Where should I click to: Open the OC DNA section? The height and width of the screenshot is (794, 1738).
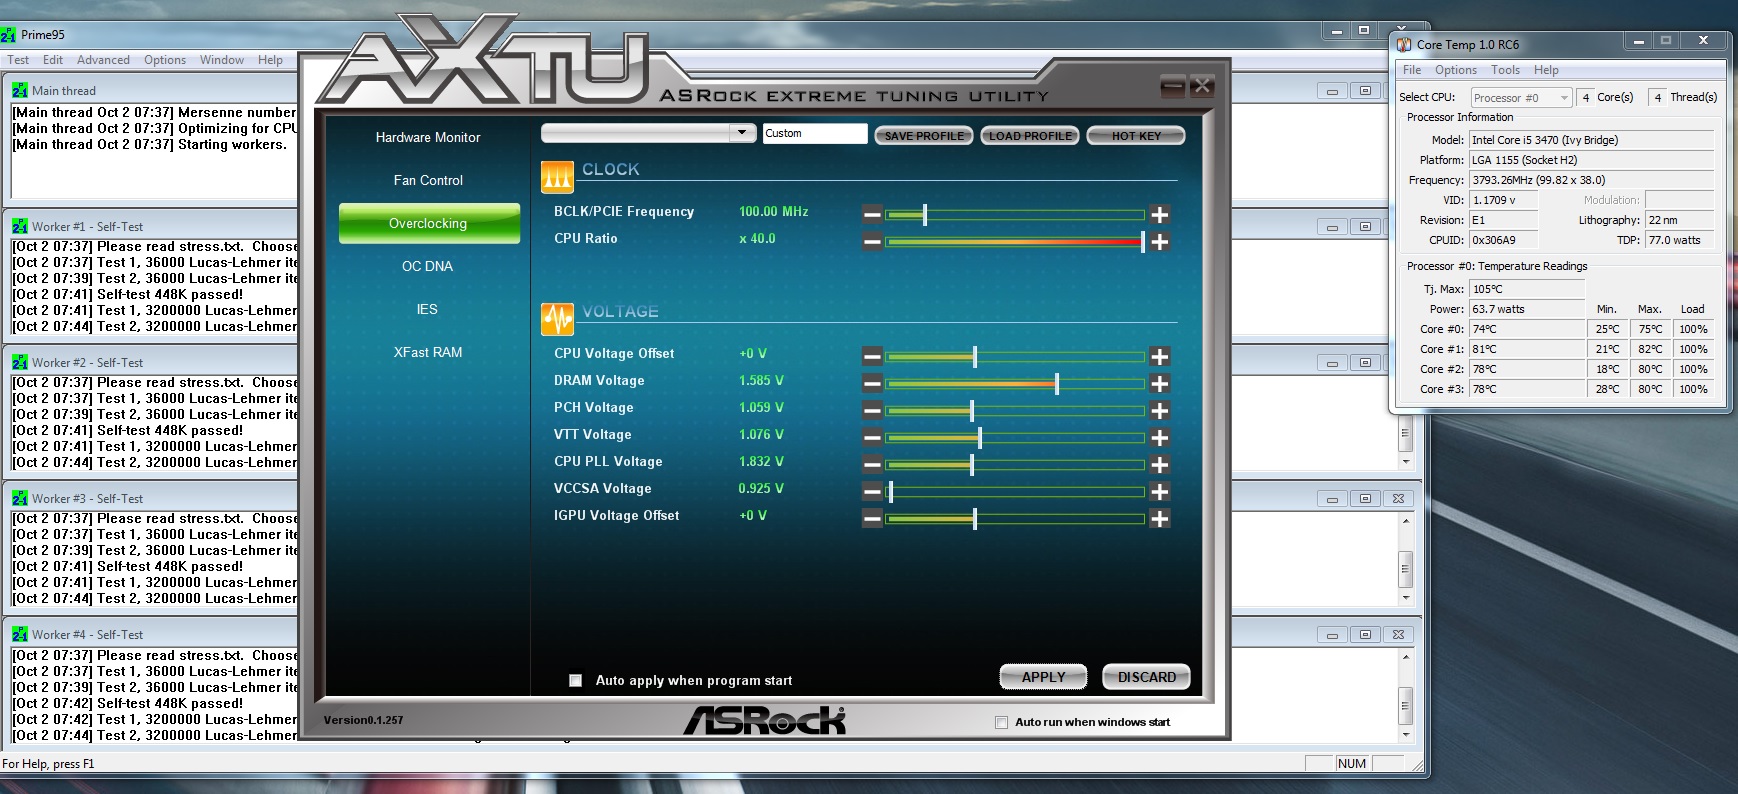pos(428,266)
